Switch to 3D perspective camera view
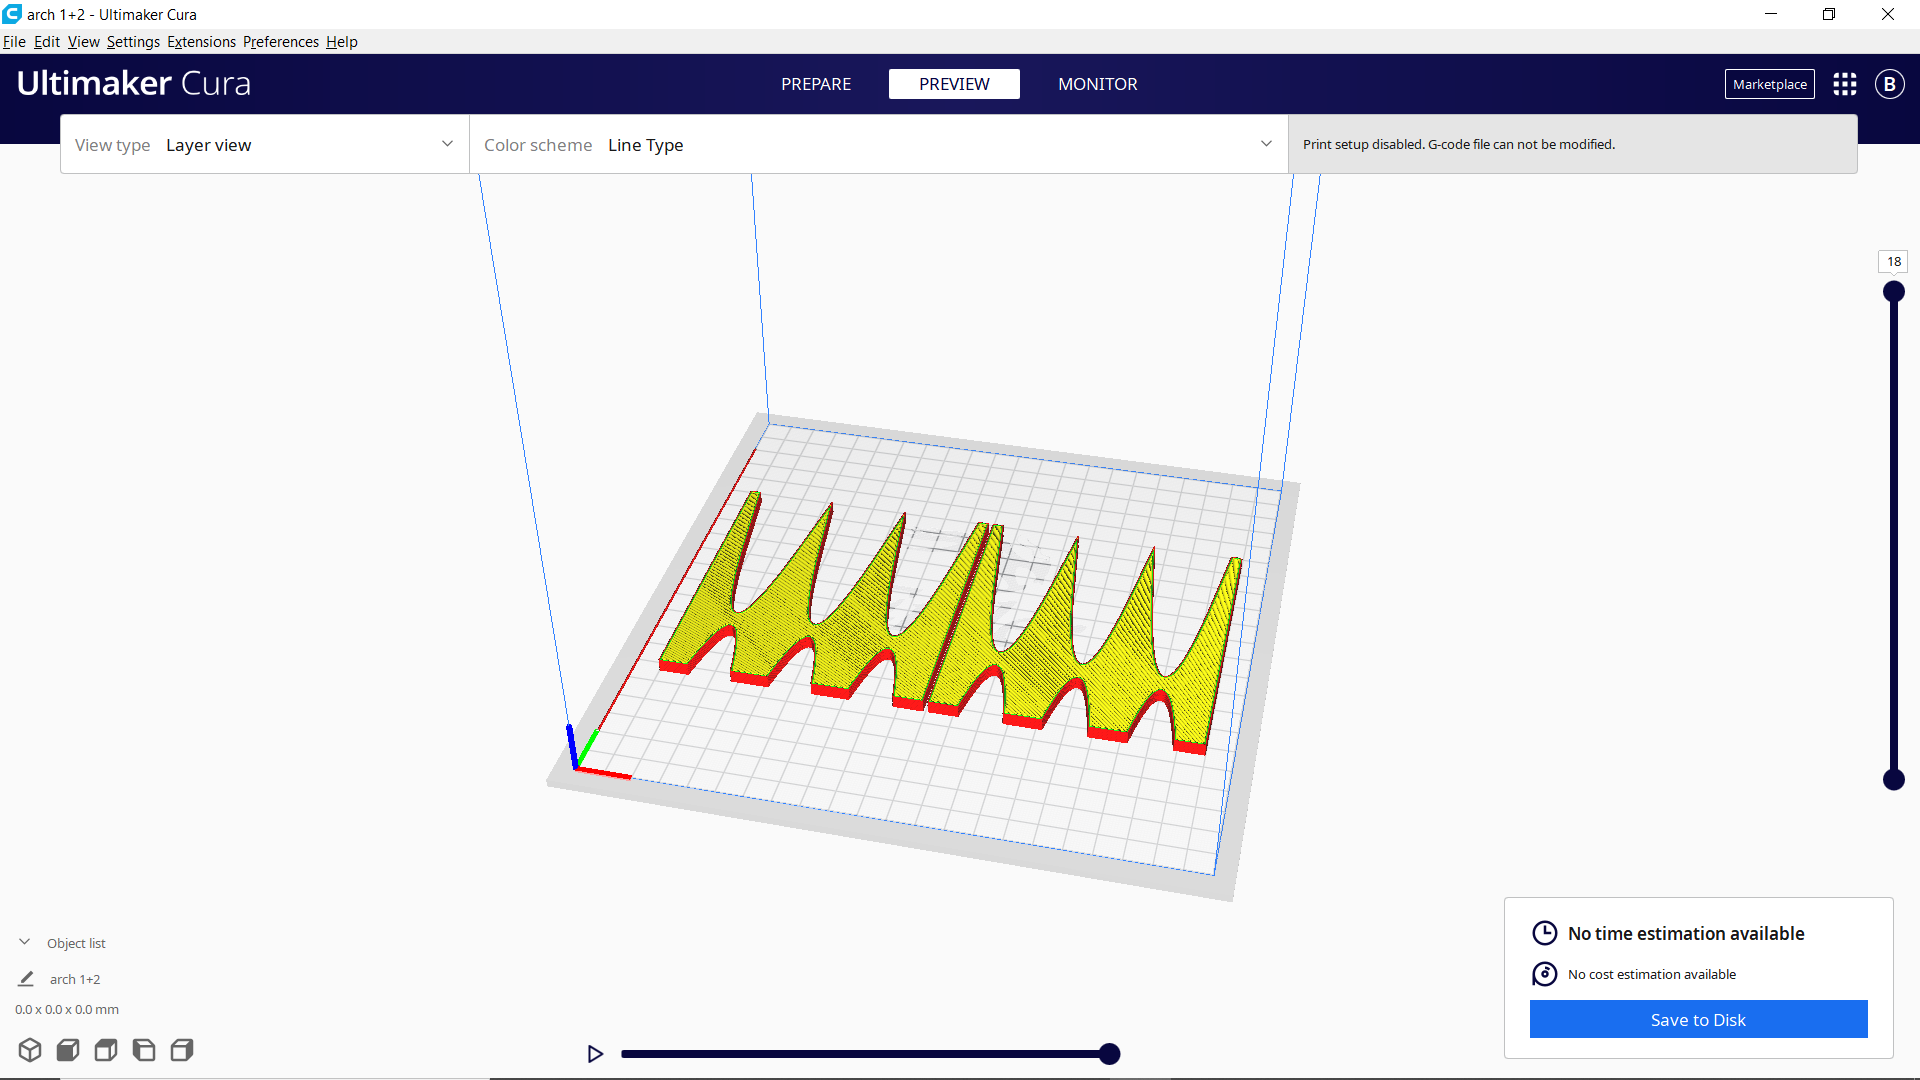Viewport: 1920px width, 1080px height. [30, 1050]
